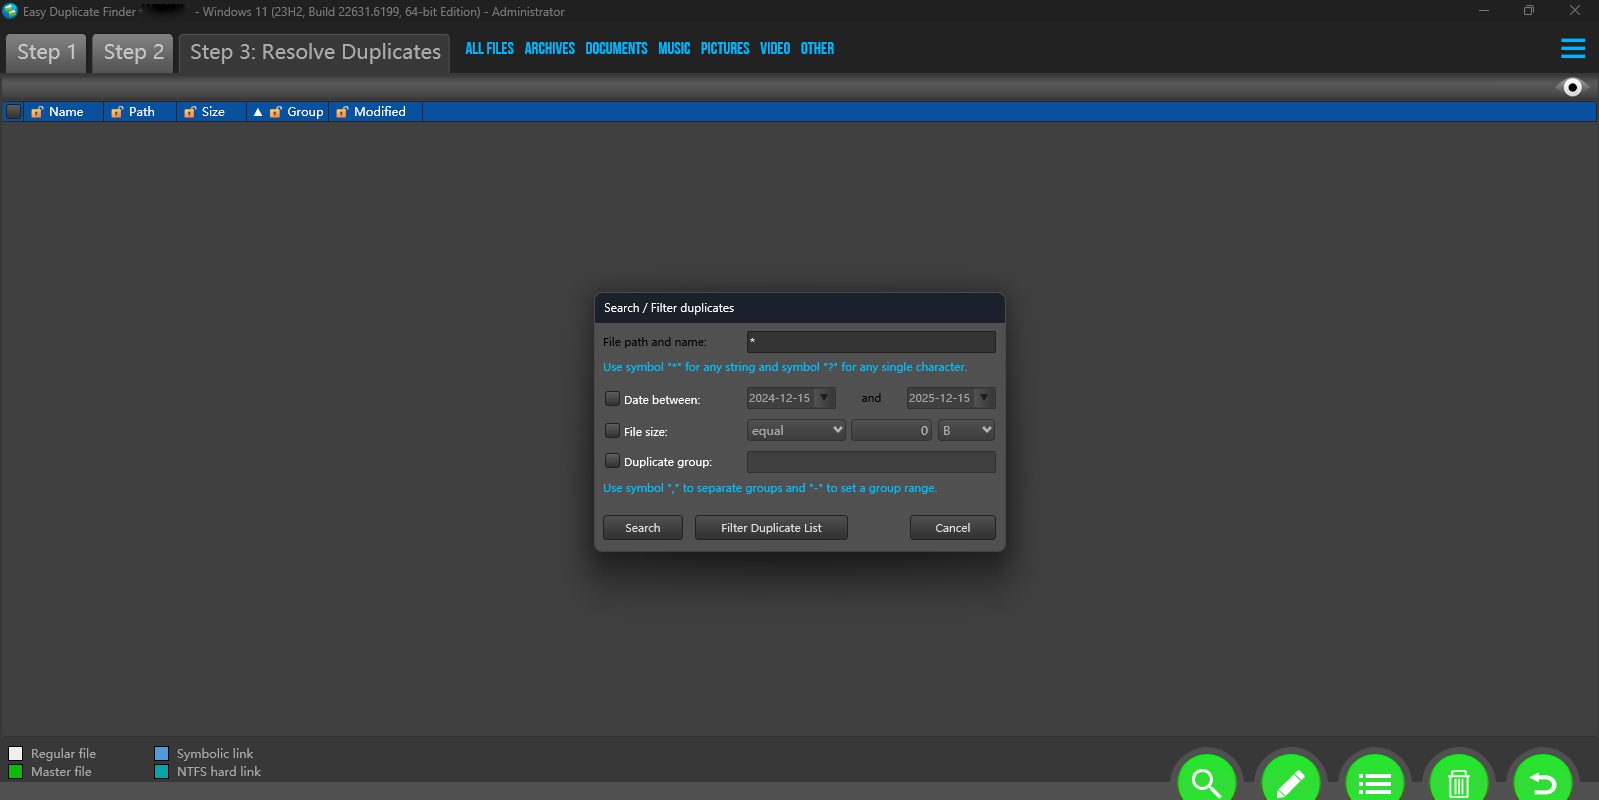Click the Cancel button in dialog
The height and width of the screenshot is (800, 1599).
point(952,528)
